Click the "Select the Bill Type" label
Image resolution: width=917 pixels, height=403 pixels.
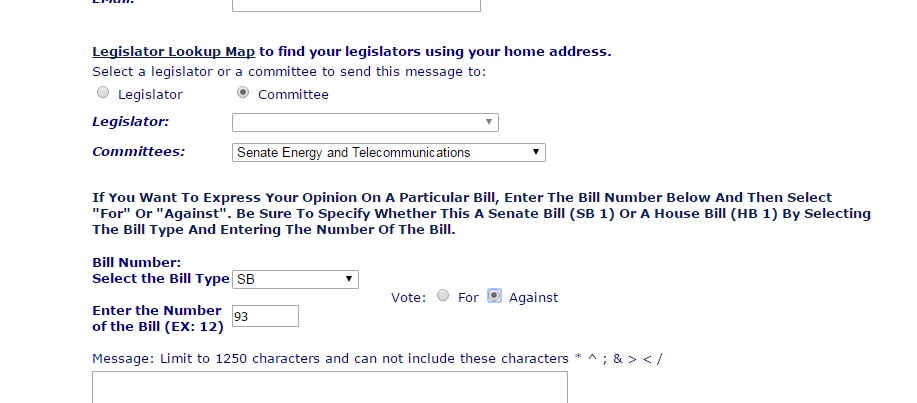coord(160,279)
